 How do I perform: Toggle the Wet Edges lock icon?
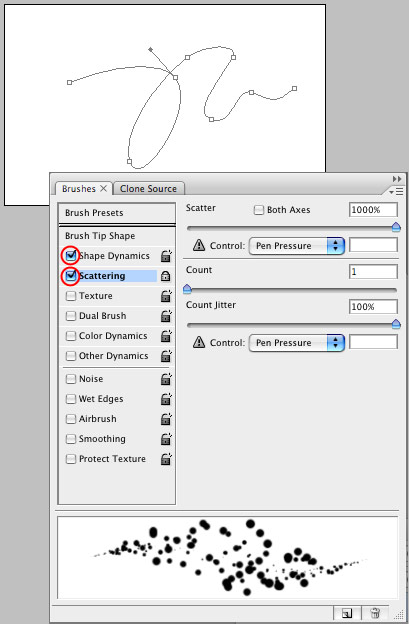166,399
